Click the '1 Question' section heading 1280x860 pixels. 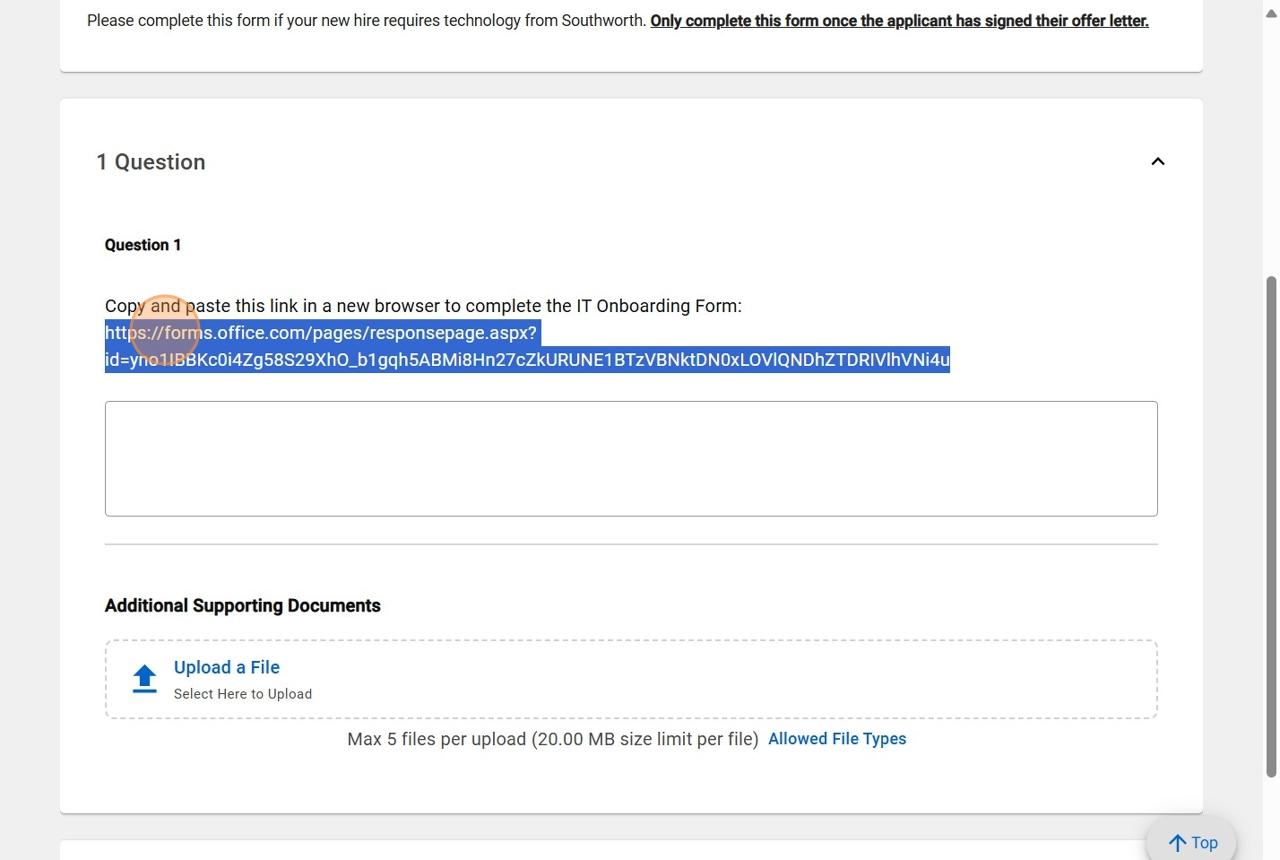(x=151, y=162)
